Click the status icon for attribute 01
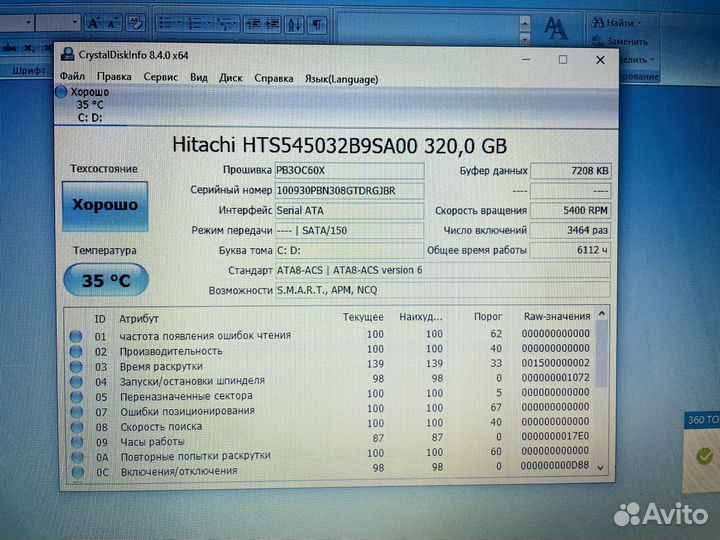This screenshot has height=540, width=720. click(76, 336)
